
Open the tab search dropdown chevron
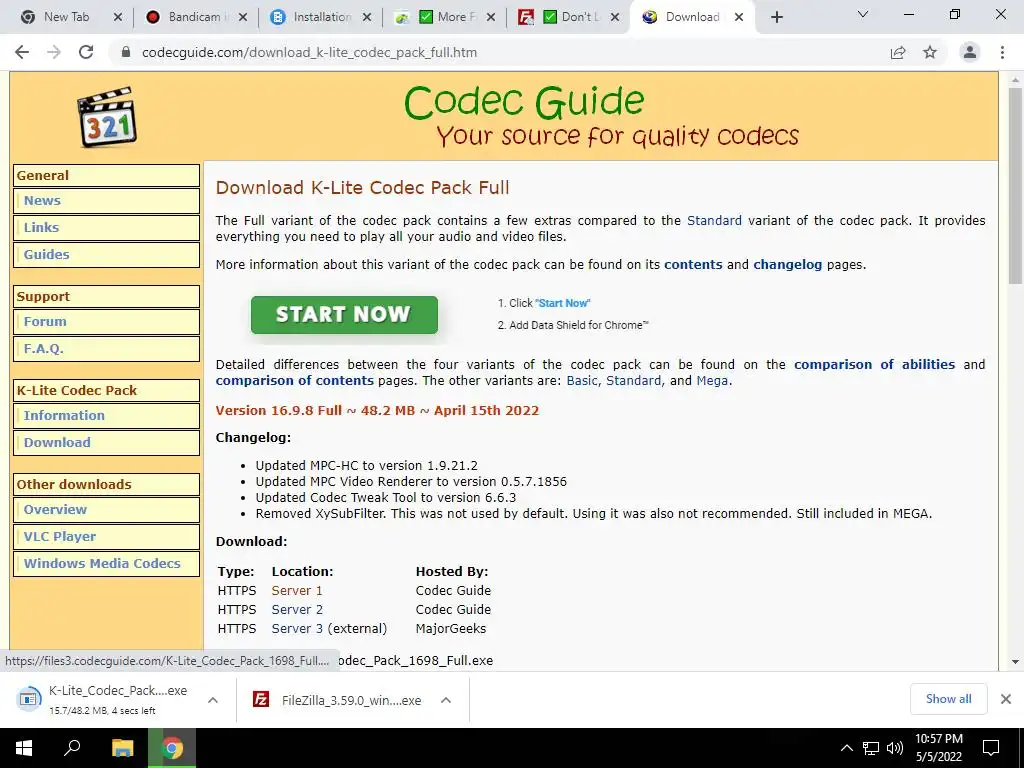[x=863, y=14]
